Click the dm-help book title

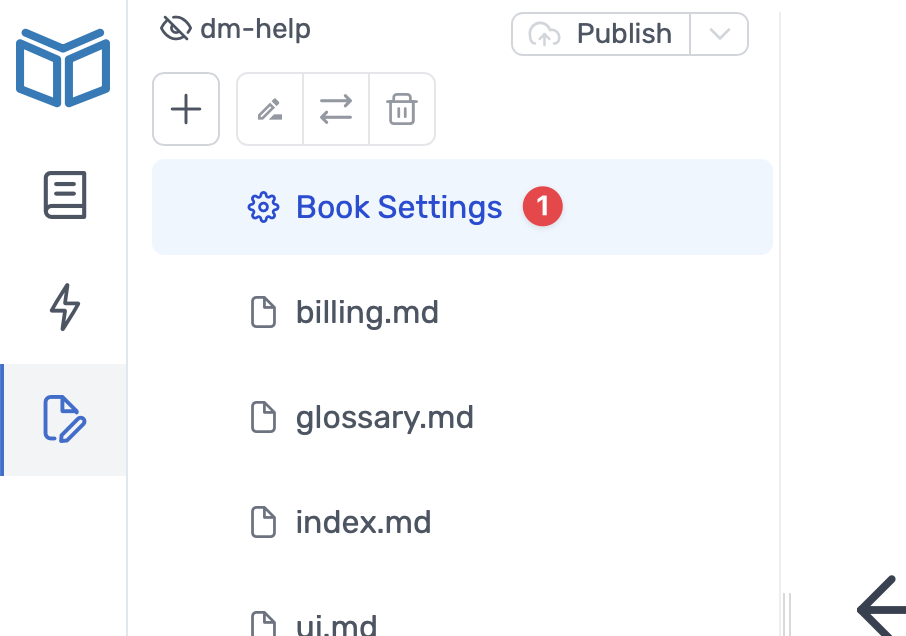pyautogui.click(x=255, y=29)
